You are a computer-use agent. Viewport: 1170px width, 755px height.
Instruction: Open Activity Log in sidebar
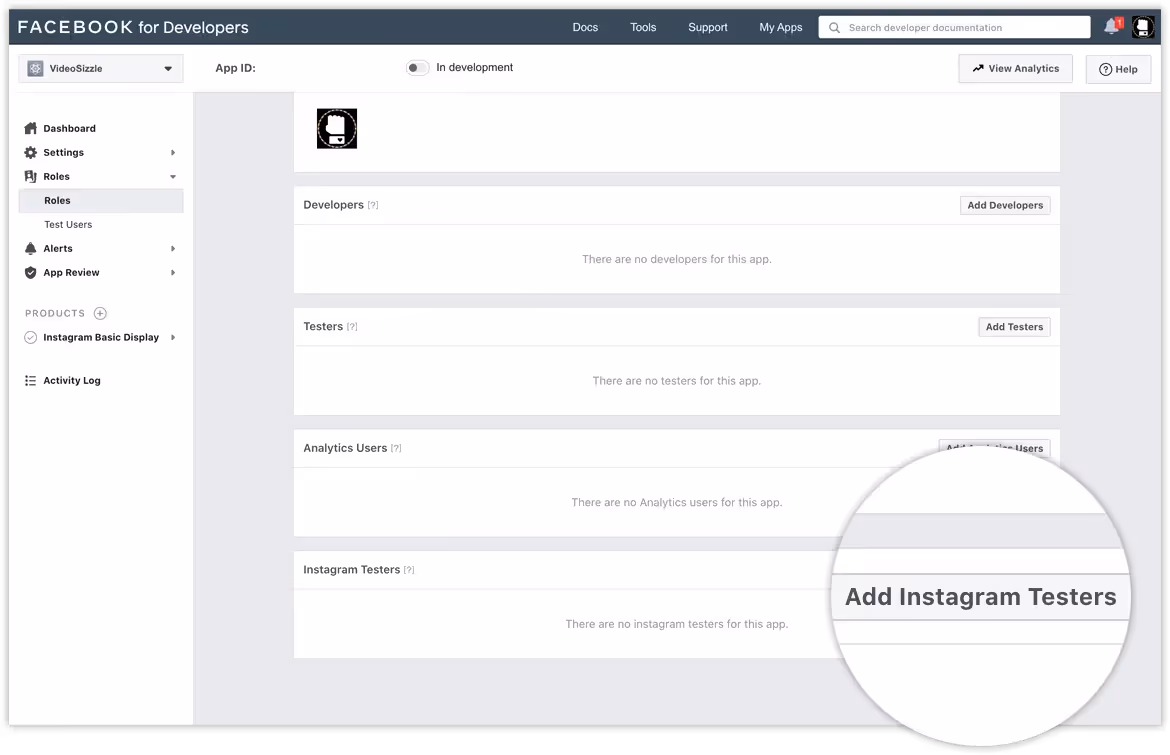point(72,380)
